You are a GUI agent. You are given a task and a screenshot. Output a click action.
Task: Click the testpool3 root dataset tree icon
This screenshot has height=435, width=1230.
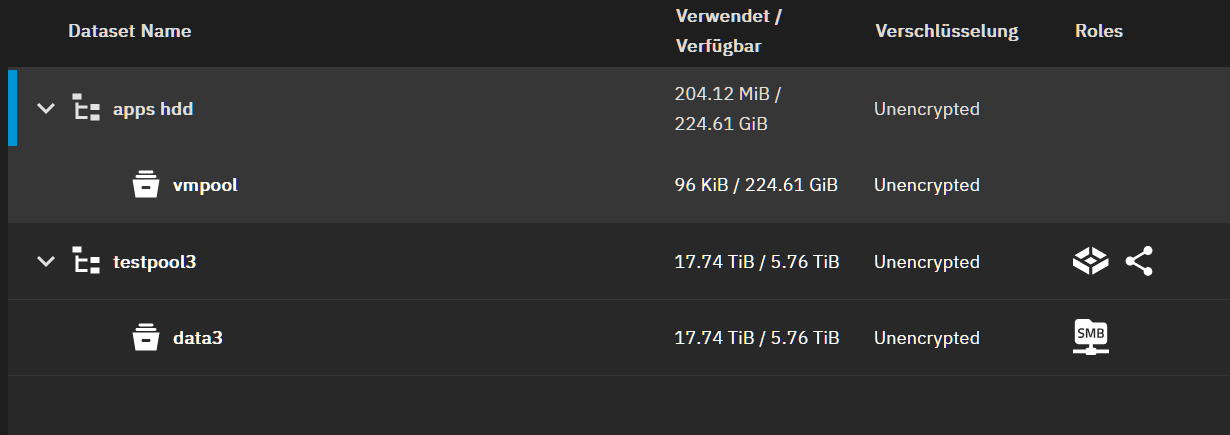pyautogui.click(x=87, y=262)
